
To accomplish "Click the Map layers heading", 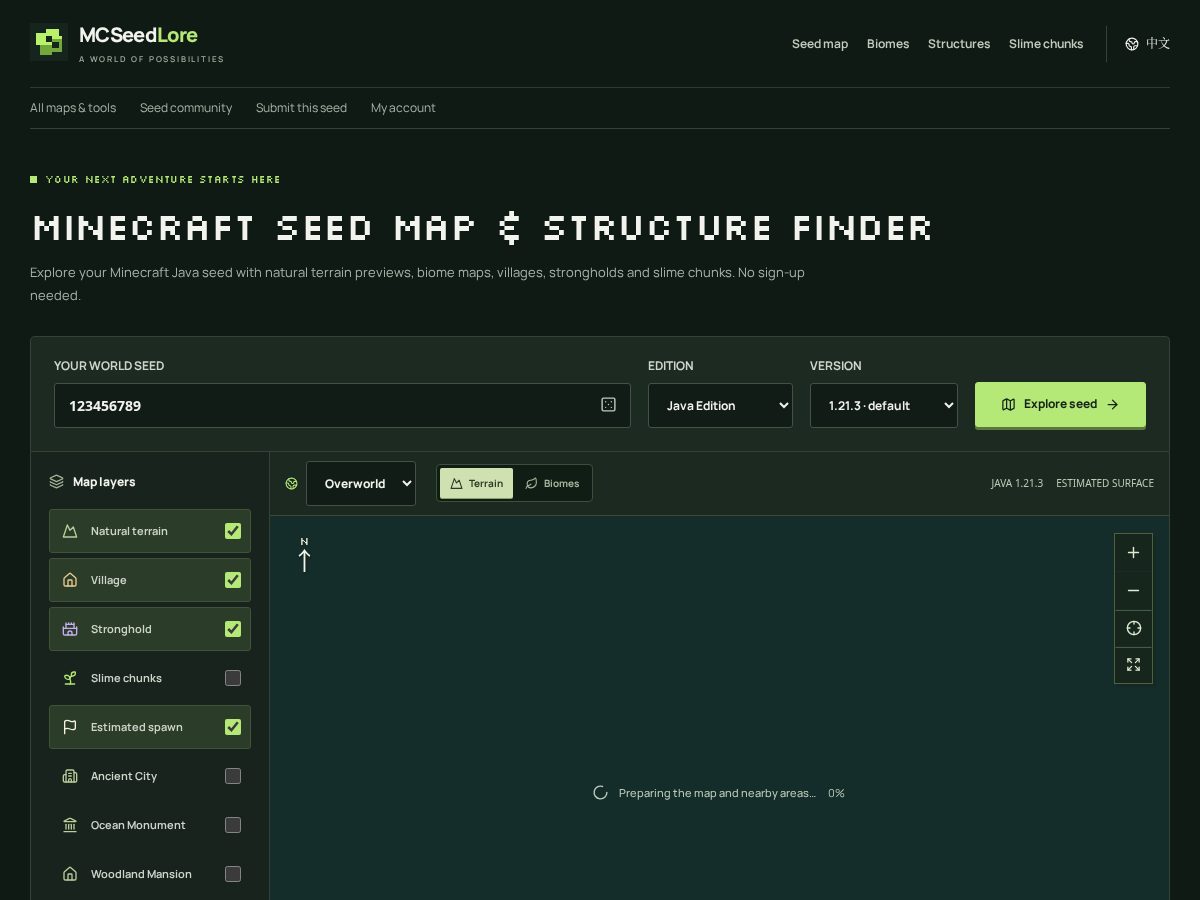I will (x=104, y=482).
